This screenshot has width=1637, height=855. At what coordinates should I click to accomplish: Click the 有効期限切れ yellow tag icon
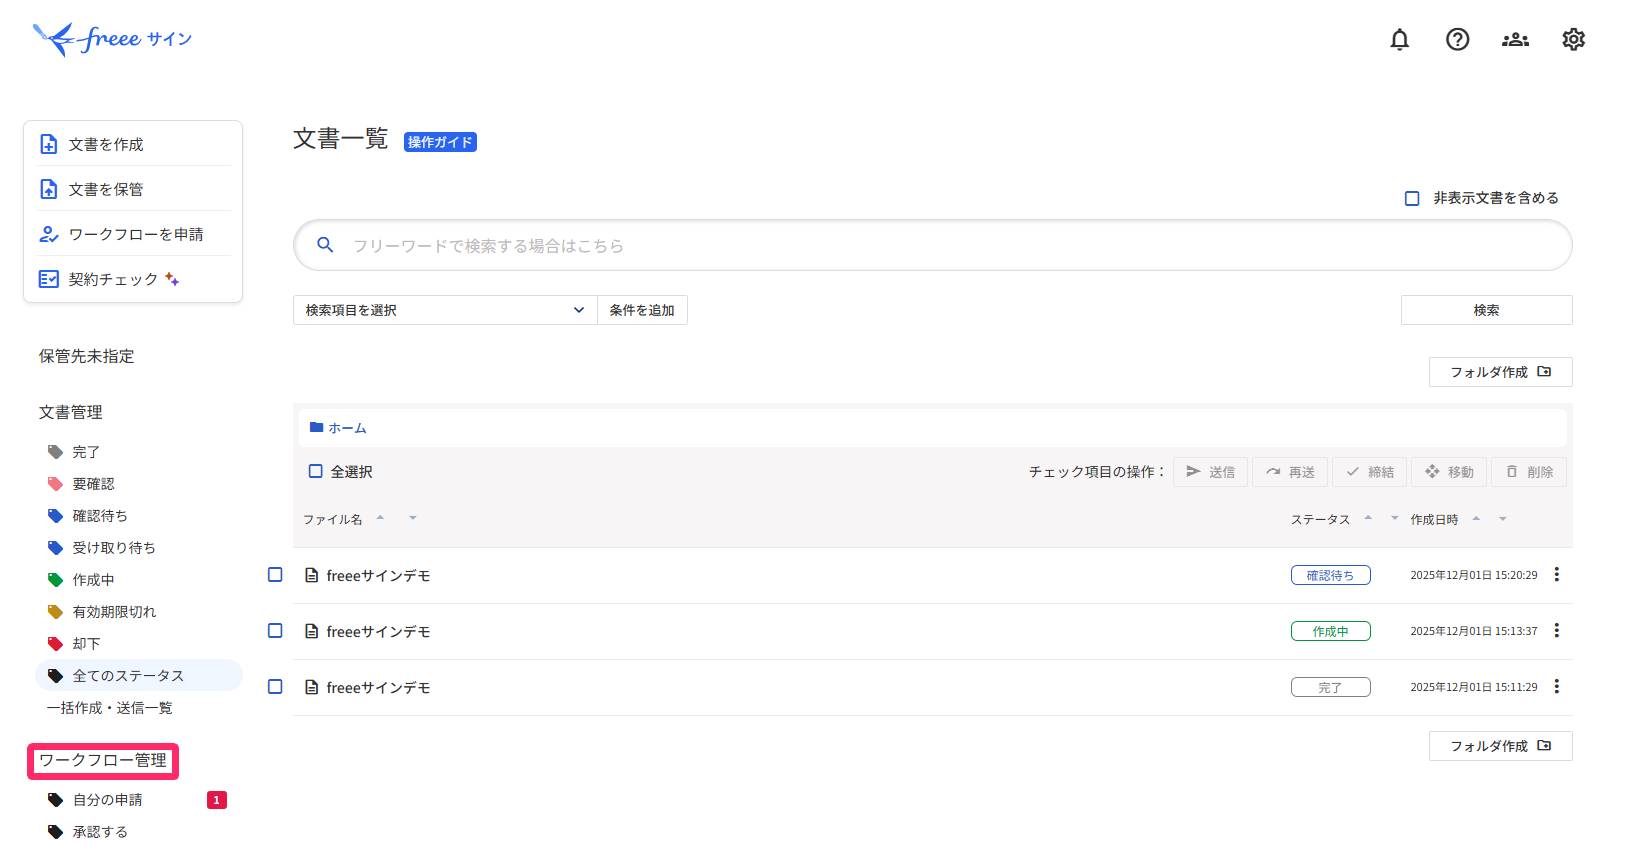click(x=55, y=612)
